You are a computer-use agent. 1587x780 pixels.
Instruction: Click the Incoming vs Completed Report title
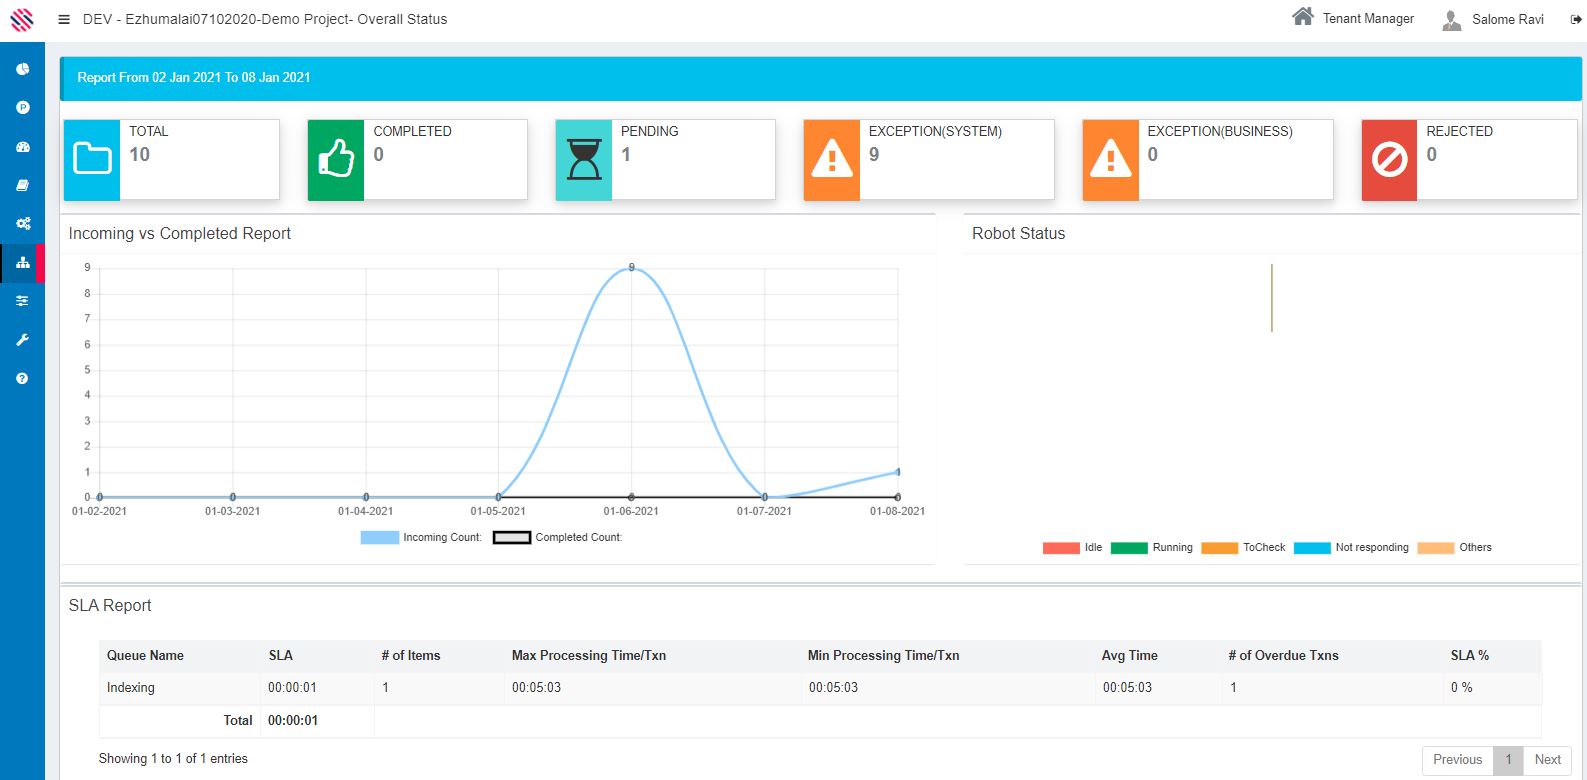click(180, 234)
